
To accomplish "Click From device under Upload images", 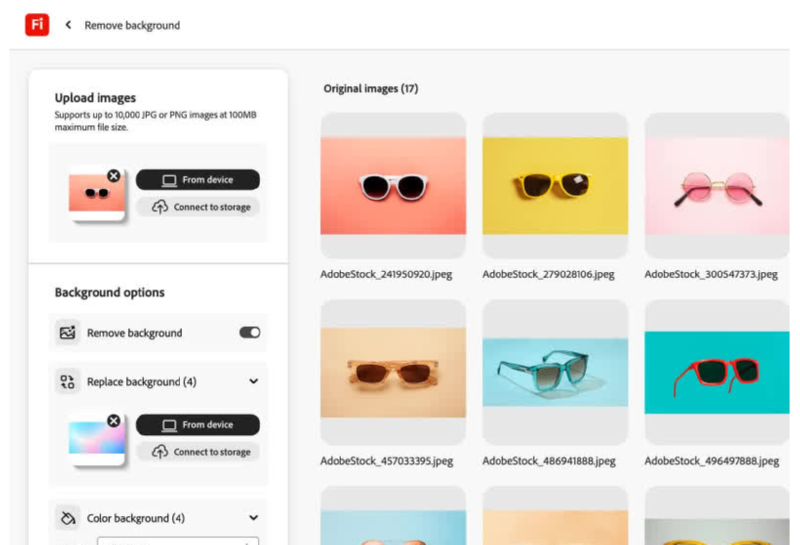I will tap(198, 180).
